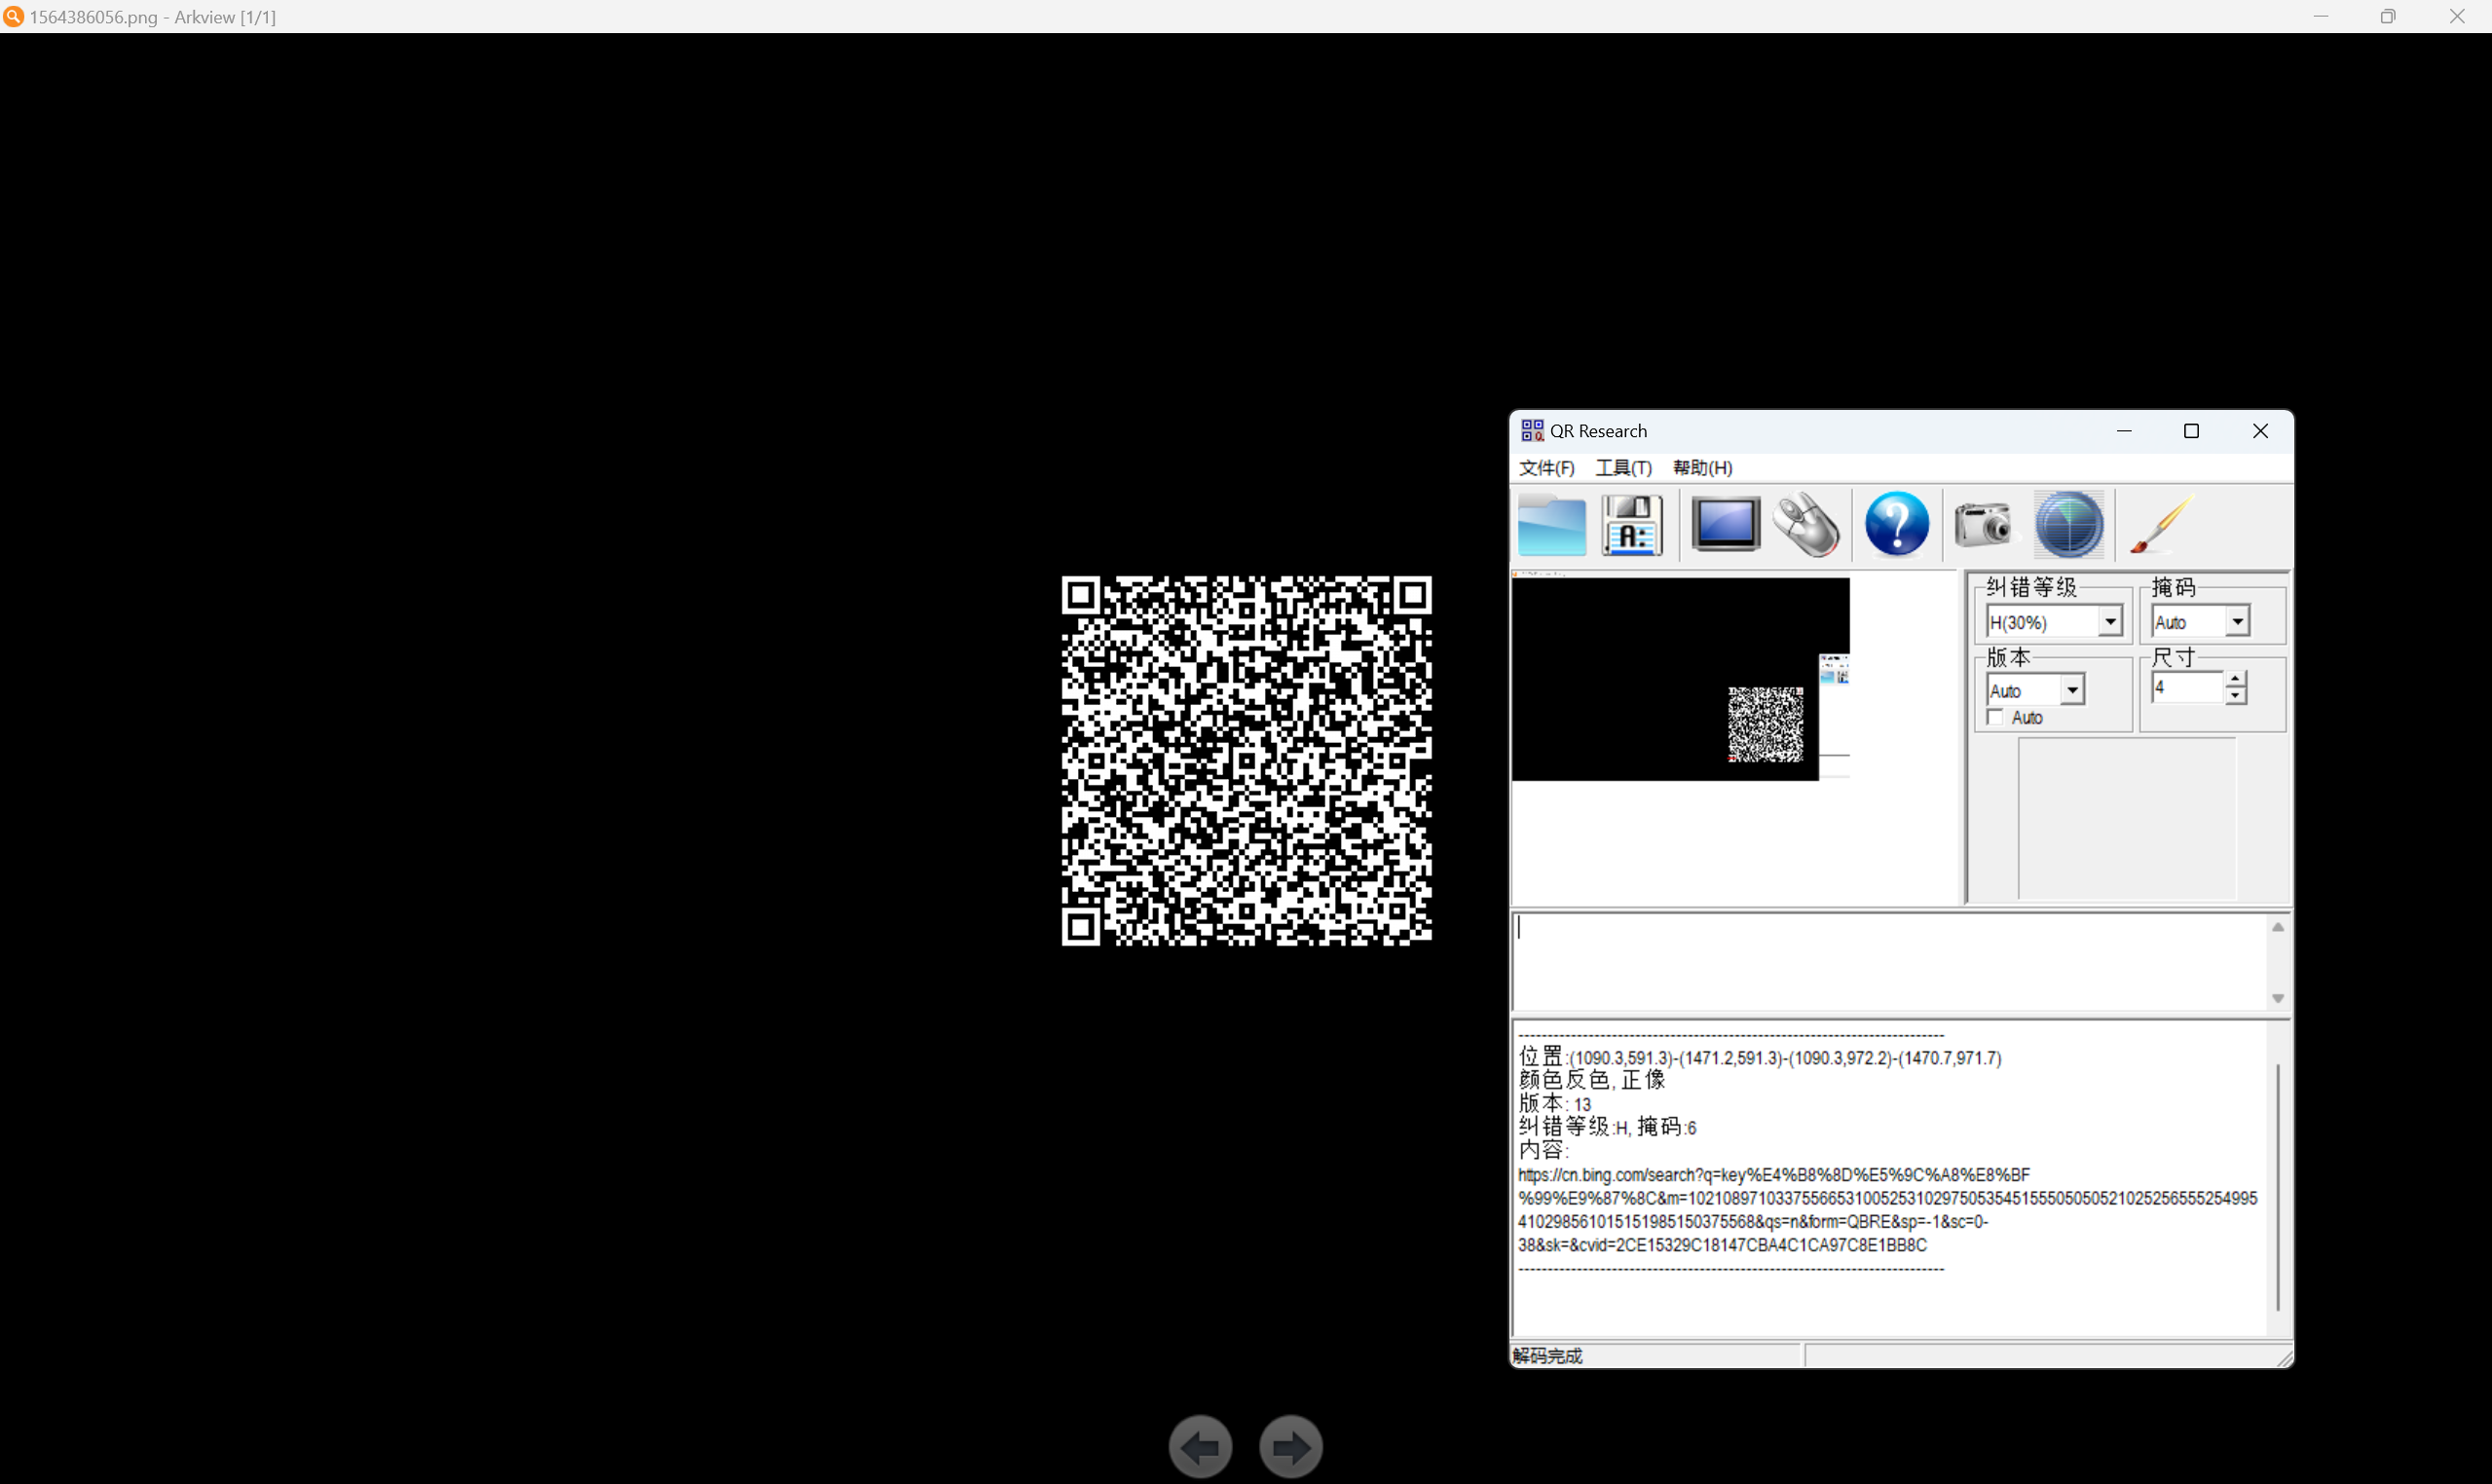The height and width of the screenshot is (1484, 2492).
Task: Click the screen capture monitor icon
Action: [x=1726, y=524]
